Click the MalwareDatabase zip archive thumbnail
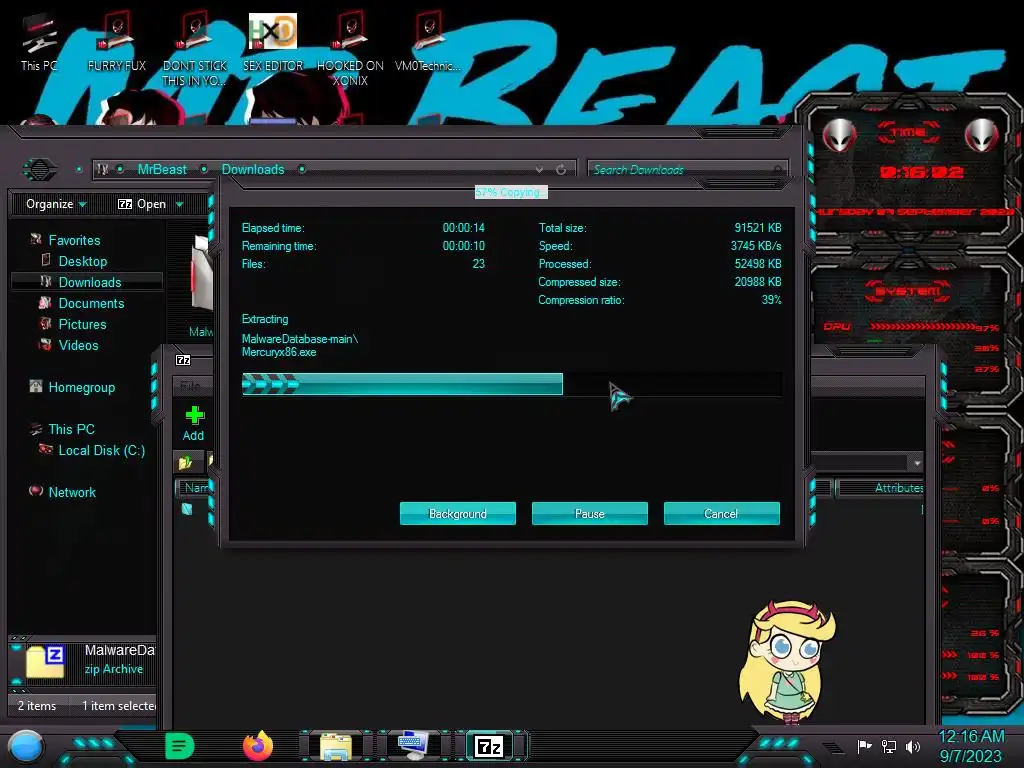The width and height of the screenshot is (1024, 768). pos(45,661)
